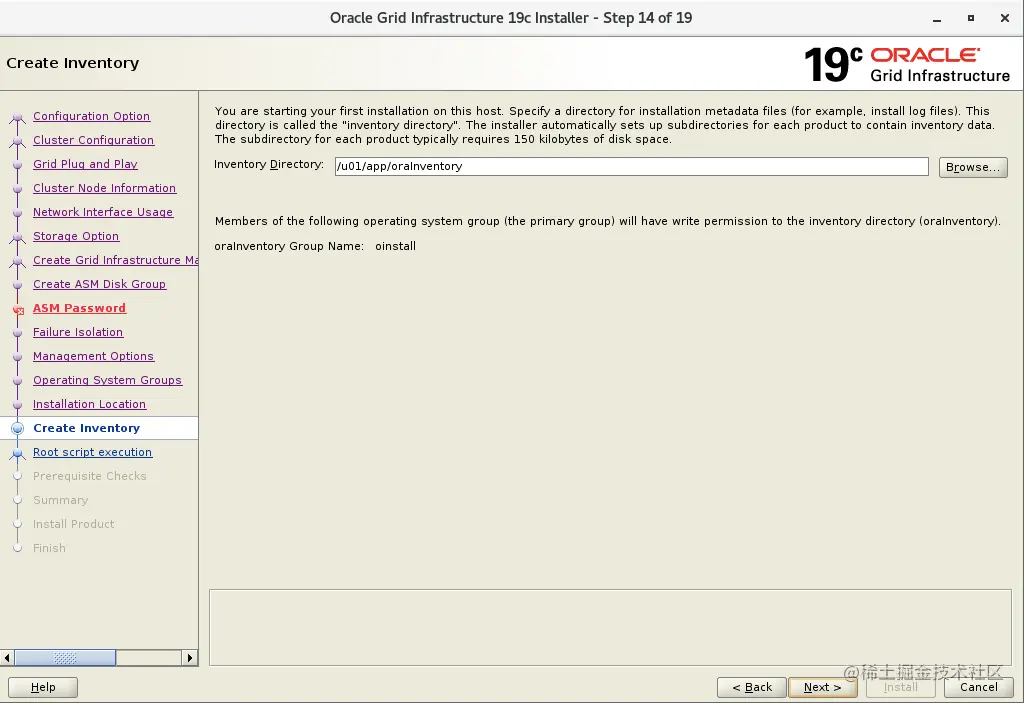Viewport: 1024px width, 703px height.
Task: Go to Operating System Groups step
Action: tap(108, 380)
